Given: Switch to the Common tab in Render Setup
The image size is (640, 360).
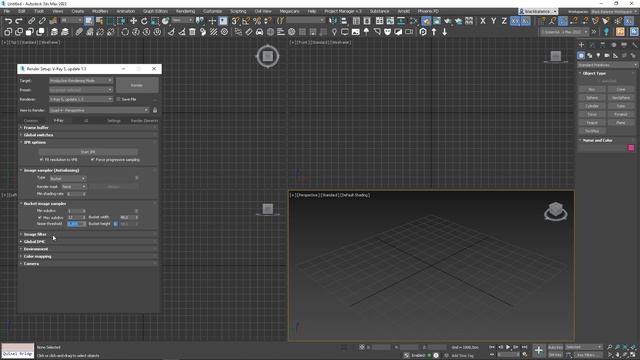Looking at the screenshot, I should tap(31, 121).
